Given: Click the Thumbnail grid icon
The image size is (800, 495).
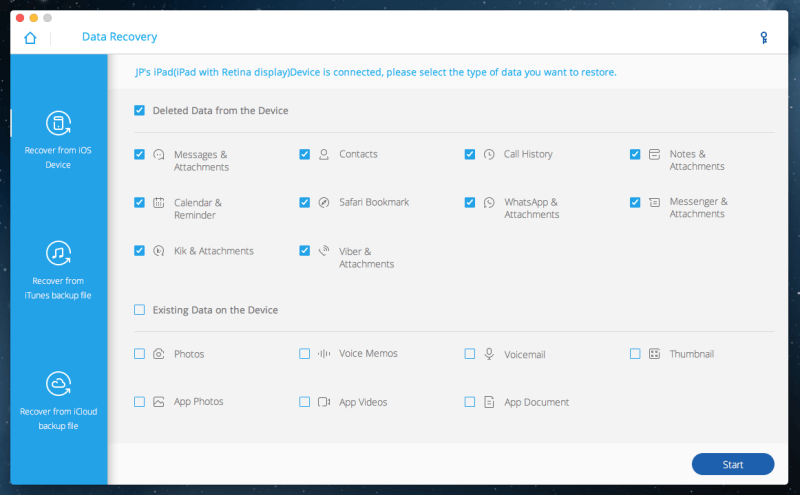Looking at the screenshot, I should 654,354.
